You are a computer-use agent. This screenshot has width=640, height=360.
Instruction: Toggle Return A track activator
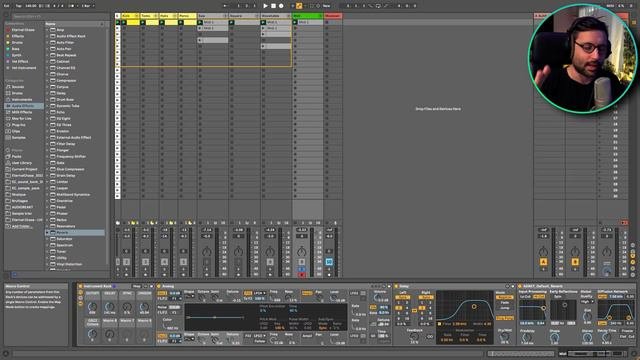(543, 262)
